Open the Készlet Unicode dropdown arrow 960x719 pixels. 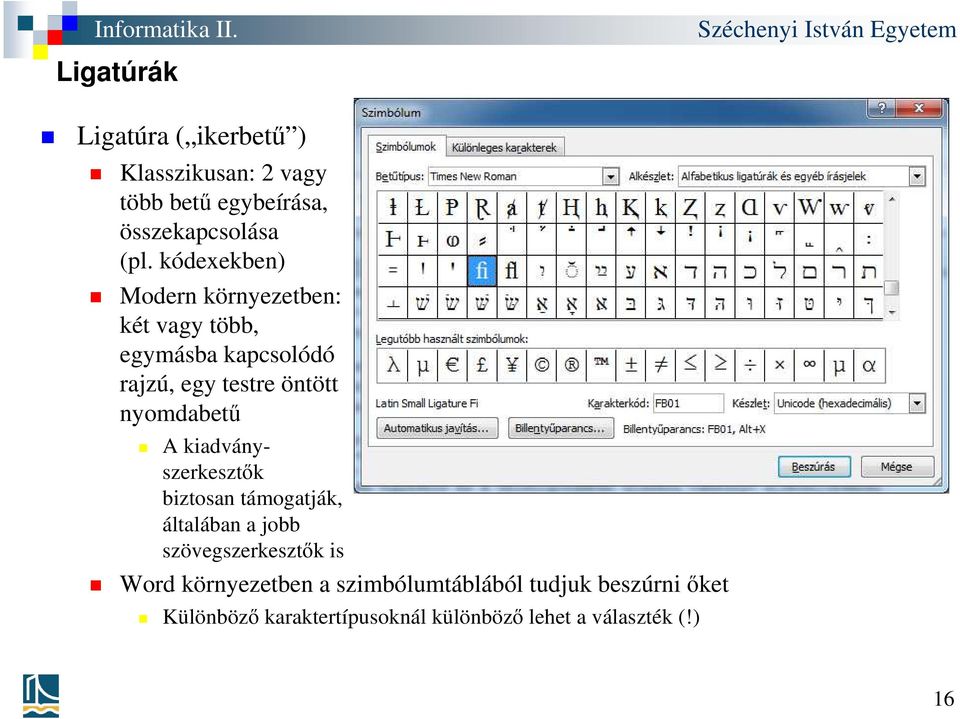tap(917, 403)
